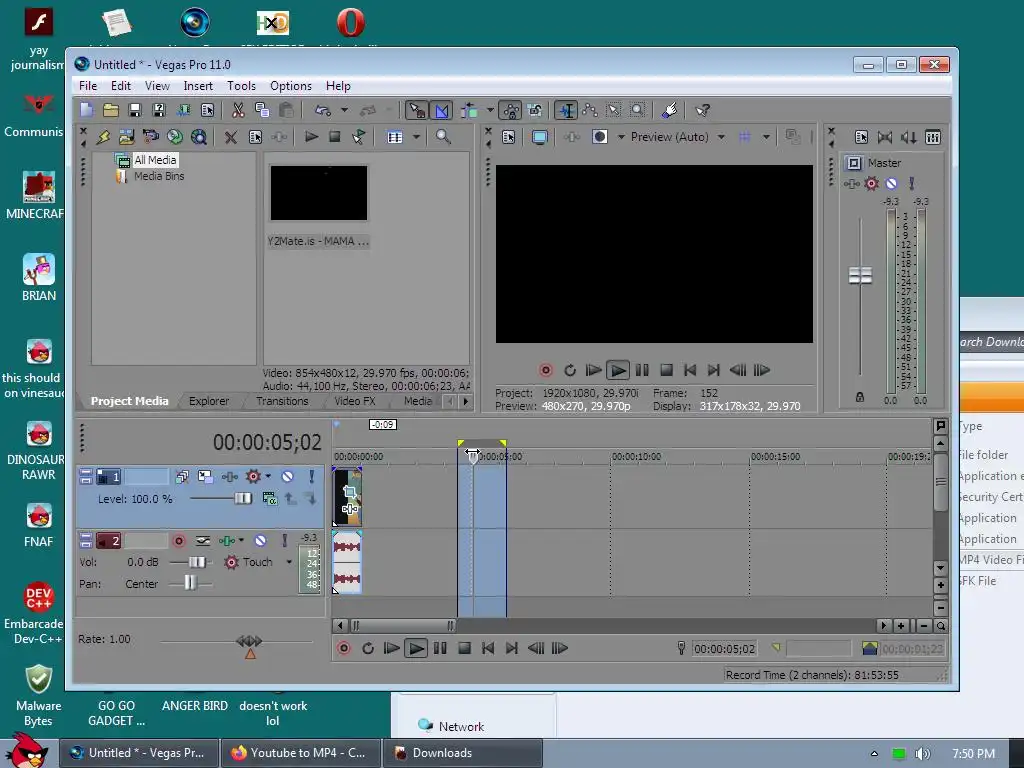The image size is (1024, 768).
Task: Click Record in the timeline transport bar
Action: pos(344,648)
